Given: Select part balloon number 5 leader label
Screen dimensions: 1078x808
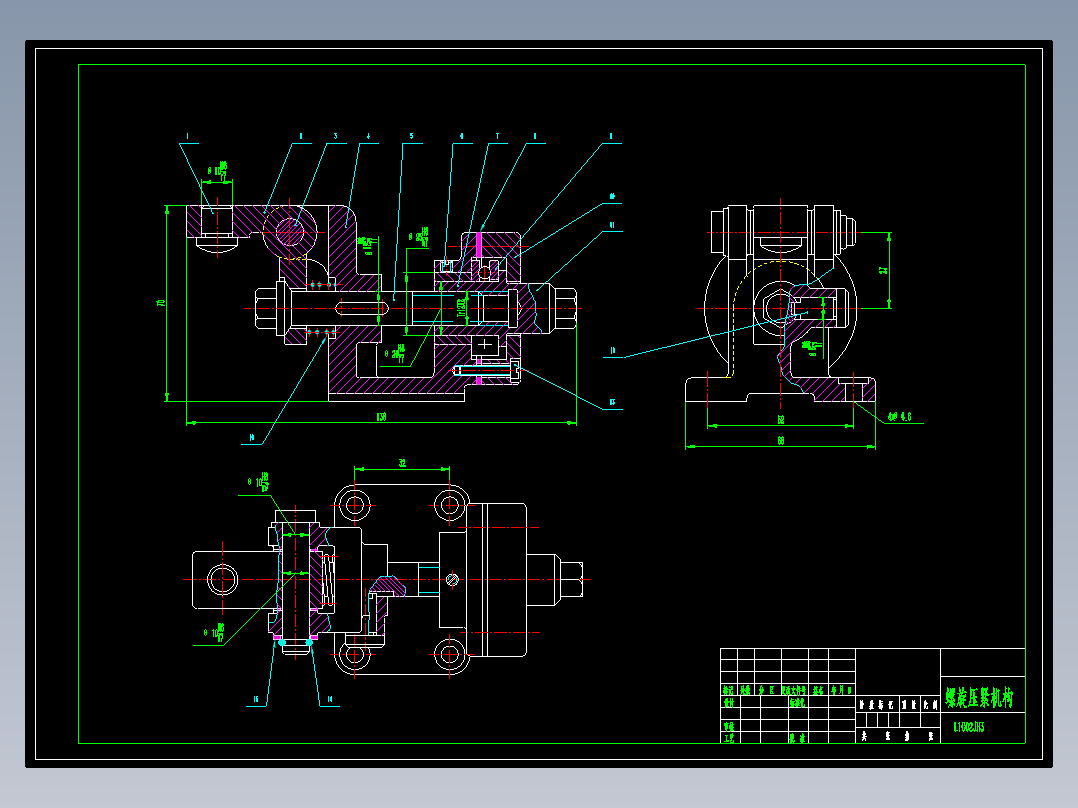Looking at the screenshot, I should tap(411, 137).
